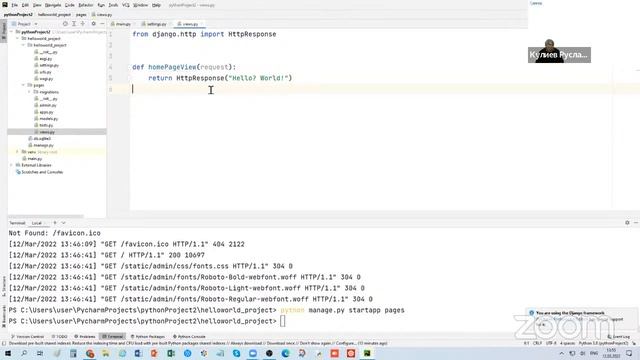Viewport: 640px width, 360px height.
Task: Open the Navigate menu
Action: click(x=53, y=5)
